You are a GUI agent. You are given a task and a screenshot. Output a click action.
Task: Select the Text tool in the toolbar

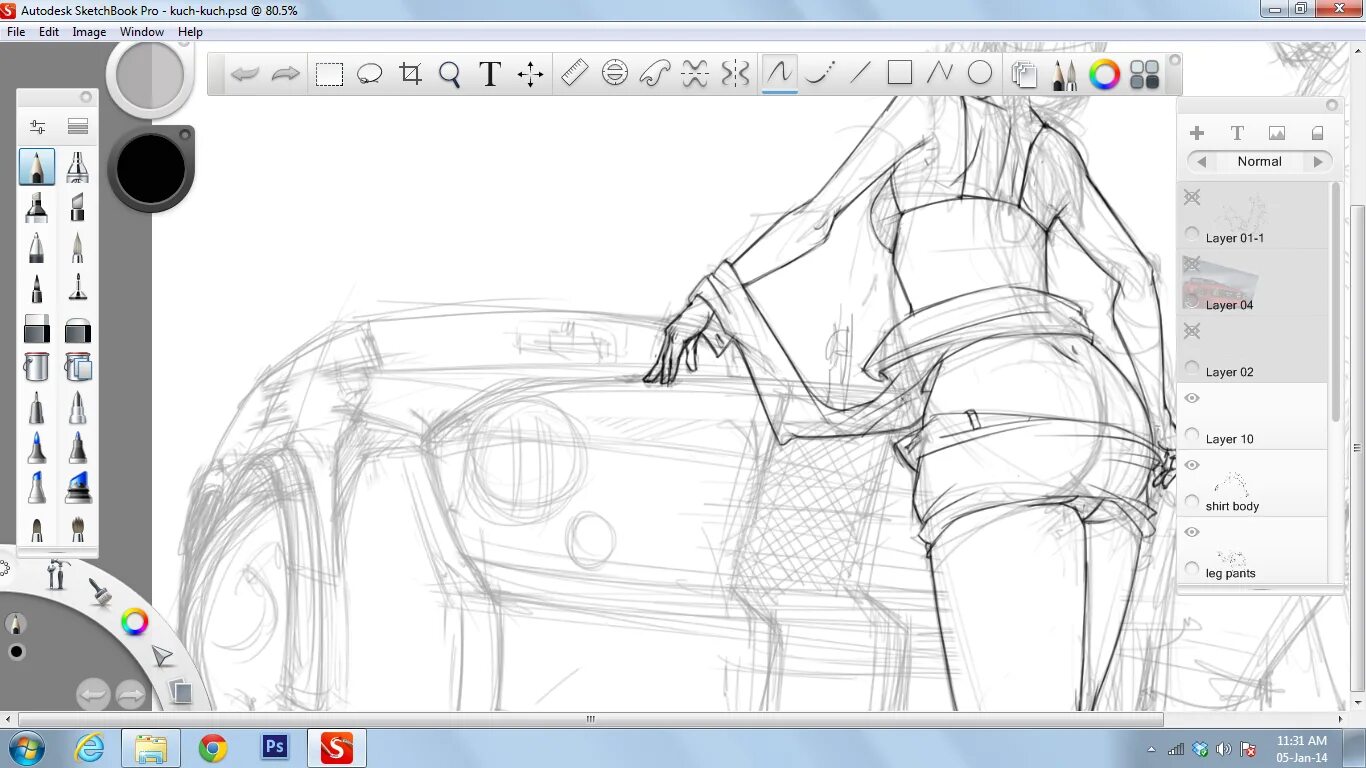[x=490, y=74]
